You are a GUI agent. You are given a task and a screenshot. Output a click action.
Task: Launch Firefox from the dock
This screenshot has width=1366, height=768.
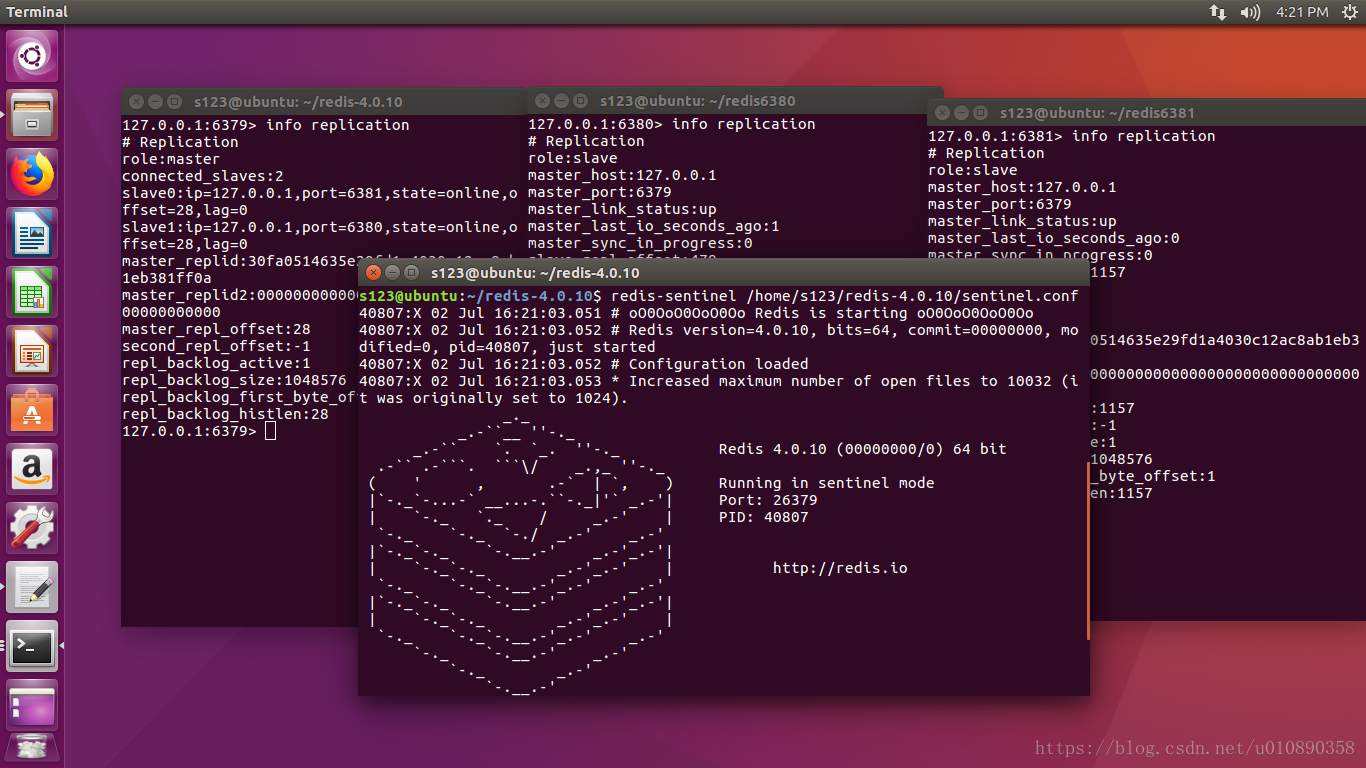(32, 174)
